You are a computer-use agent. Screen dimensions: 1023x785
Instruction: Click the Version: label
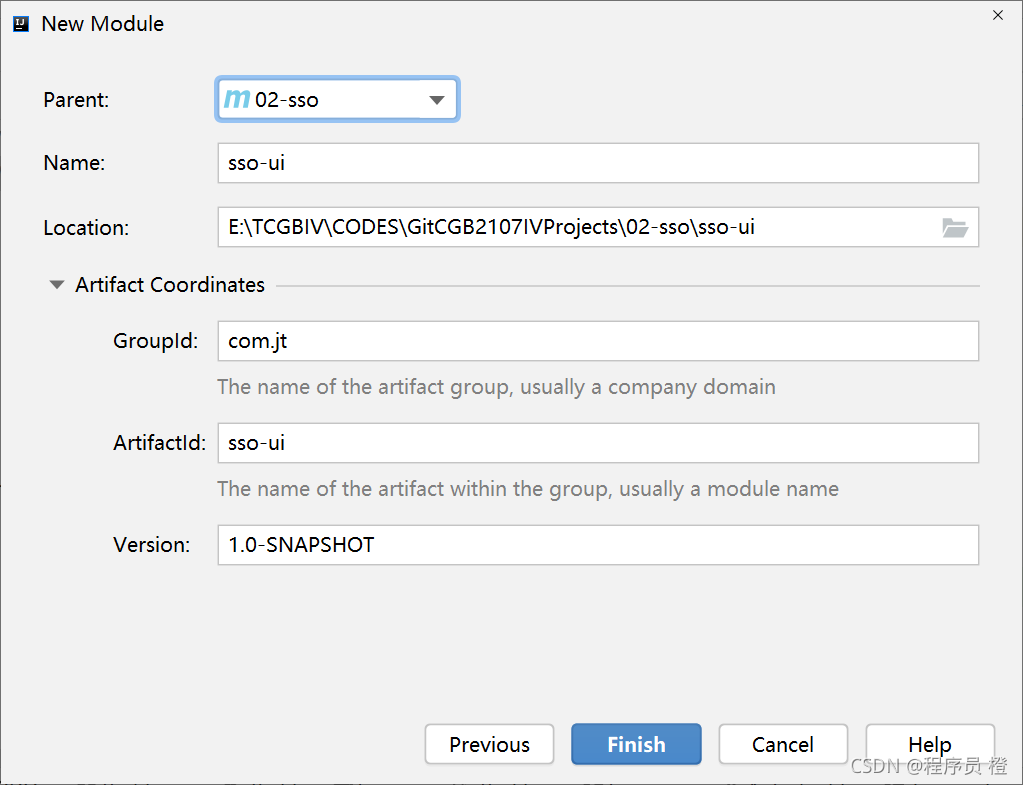click(x=151, y=545)
